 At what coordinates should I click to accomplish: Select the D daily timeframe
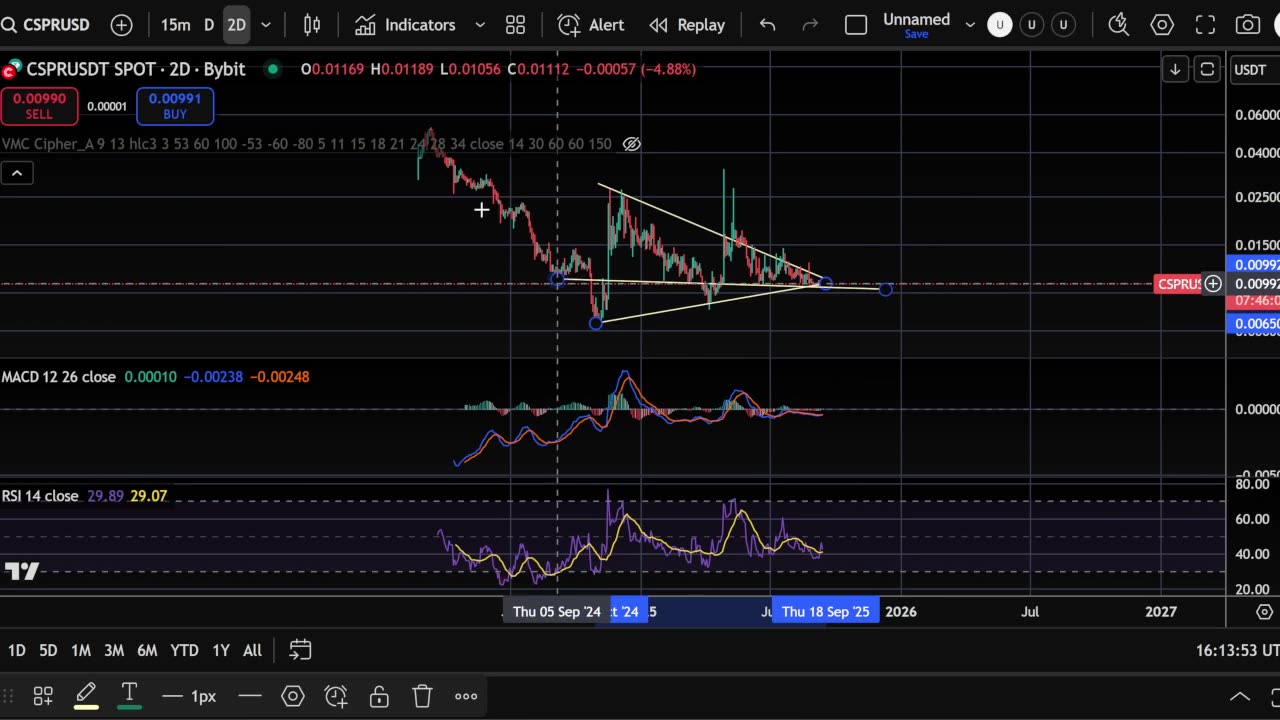pyautogui.click(x=209, y=25)
